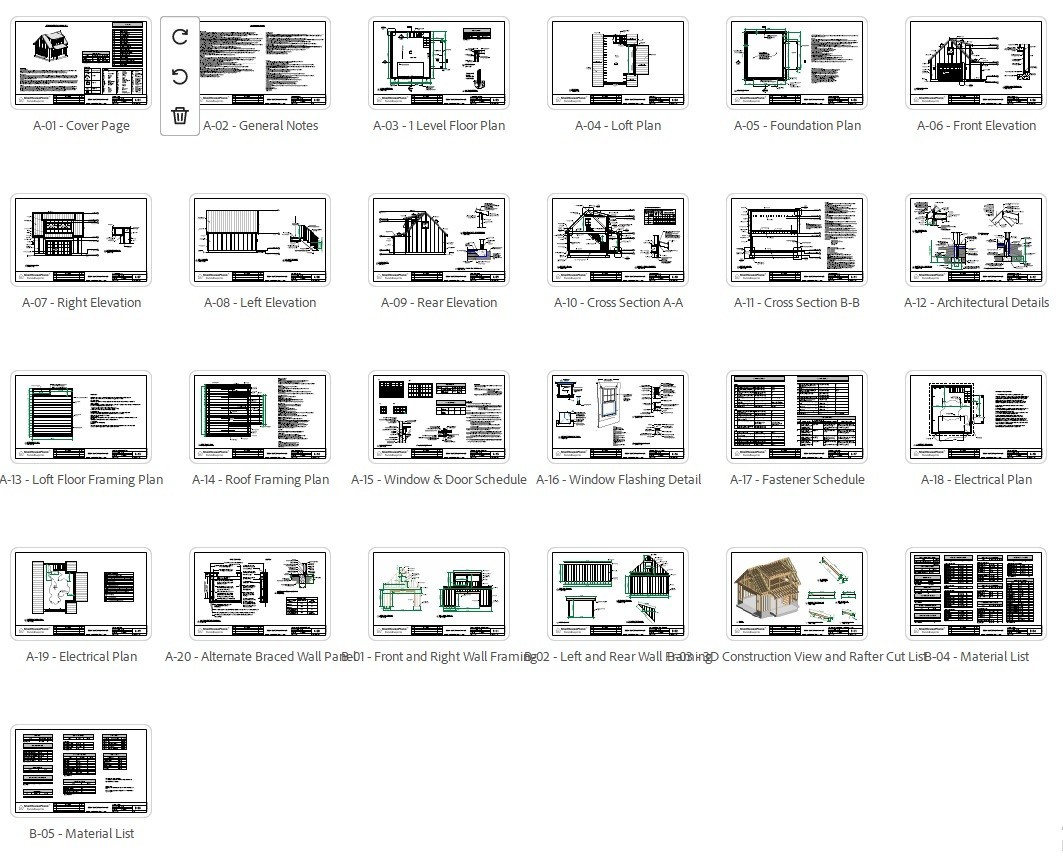This screenshot has height=868, width=1063.
Task: Select the A-14 Roof Framing Plan thumbnail
Action: tap(260, 417)
